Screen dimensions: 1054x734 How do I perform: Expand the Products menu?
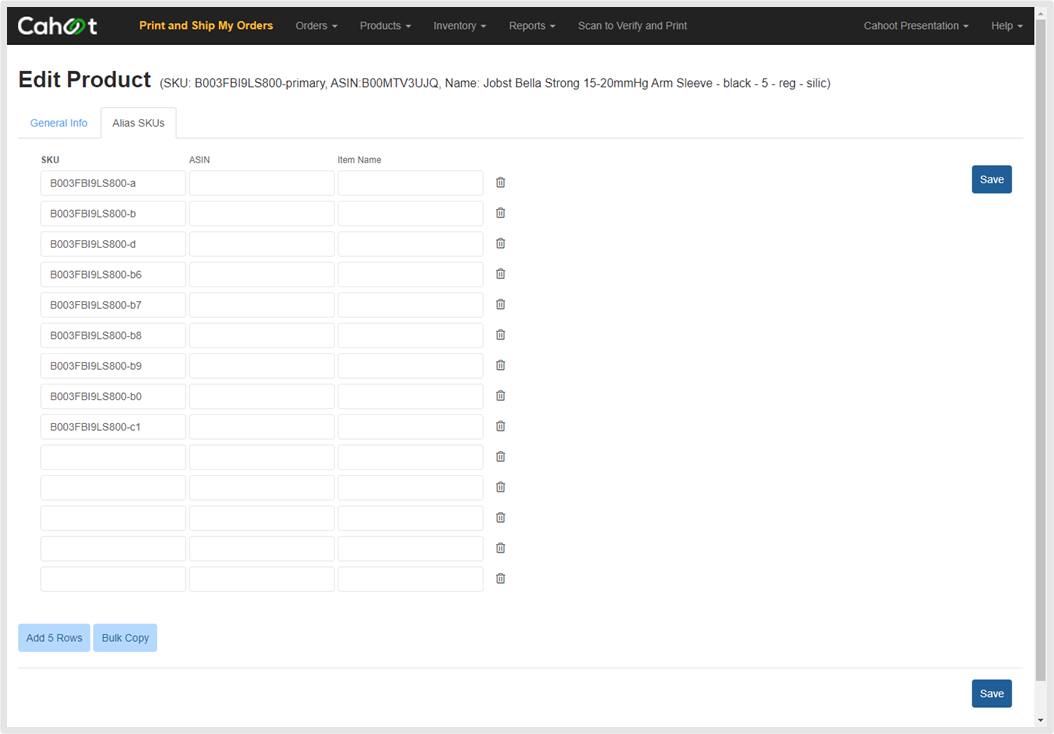[x=385, y=26]
